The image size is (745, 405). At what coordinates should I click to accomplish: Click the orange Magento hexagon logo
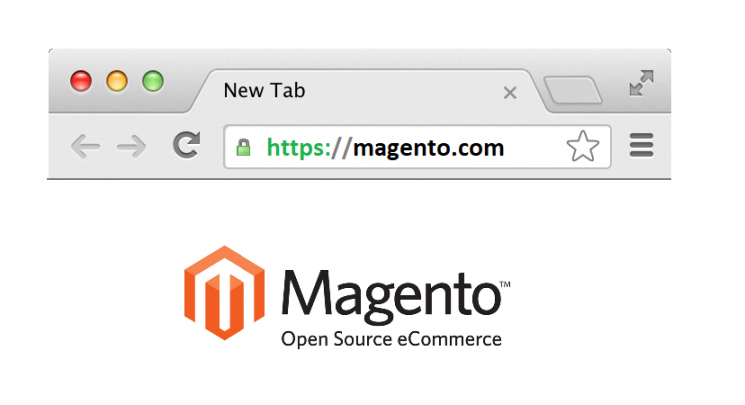coord(224,293)
